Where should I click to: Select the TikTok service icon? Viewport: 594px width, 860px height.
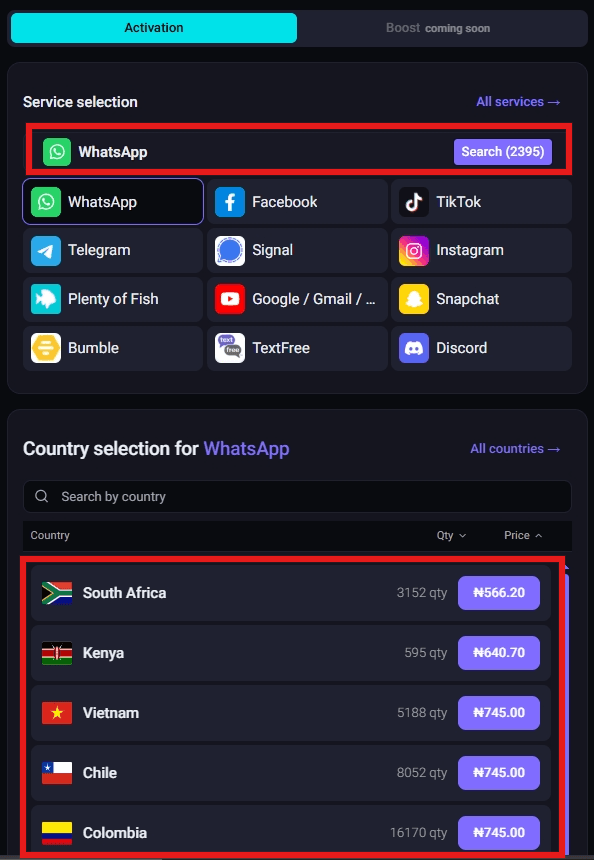[x=414, y=201]
